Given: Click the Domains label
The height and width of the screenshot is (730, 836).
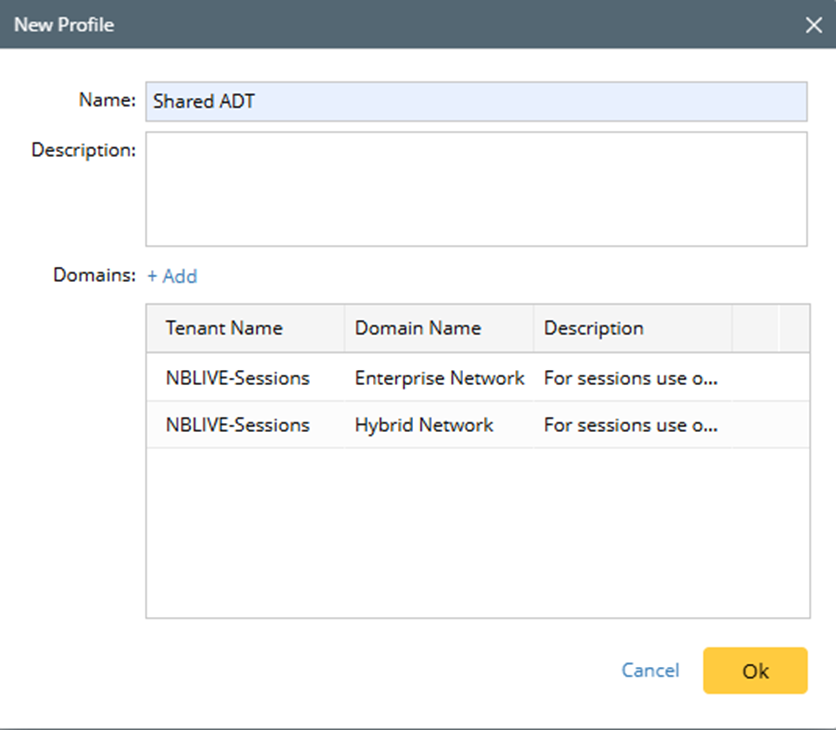Looking at the screenshot, I should [94, 276].
